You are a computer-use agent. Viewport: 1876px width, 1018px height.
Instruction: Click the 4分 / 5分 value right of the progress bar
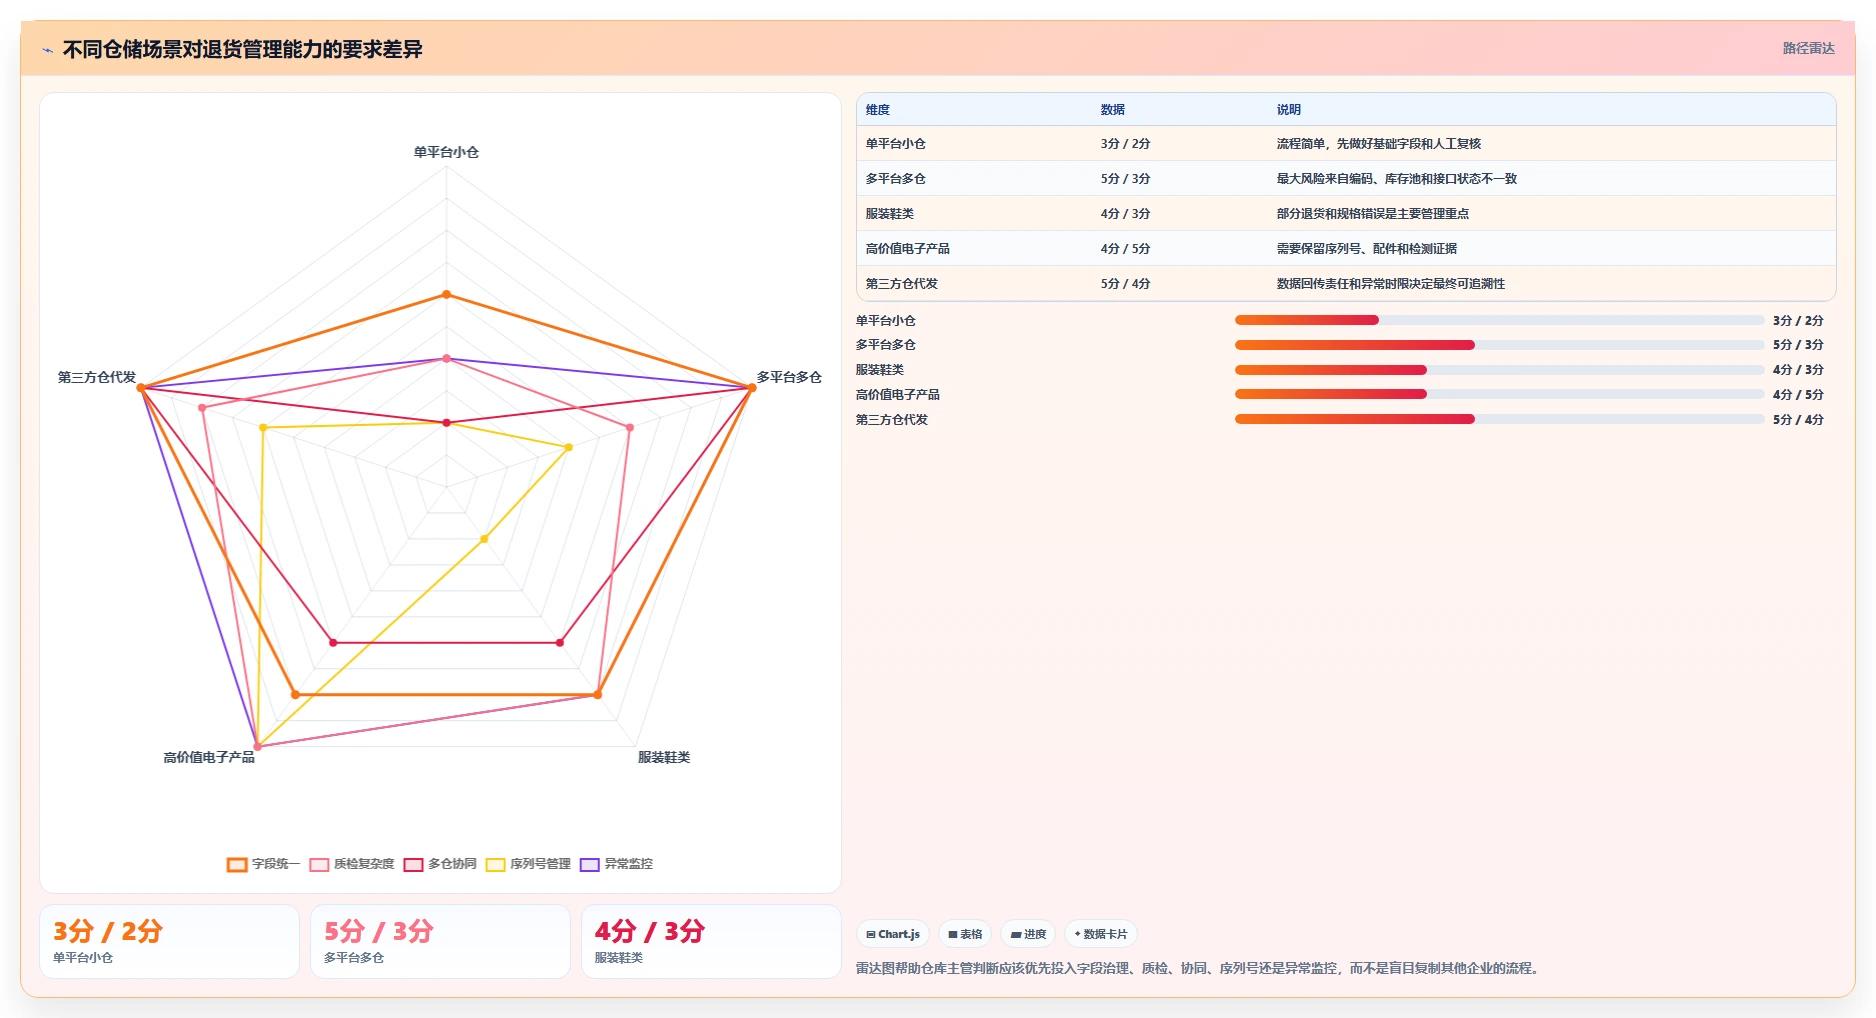click(x=1798, y=395)
